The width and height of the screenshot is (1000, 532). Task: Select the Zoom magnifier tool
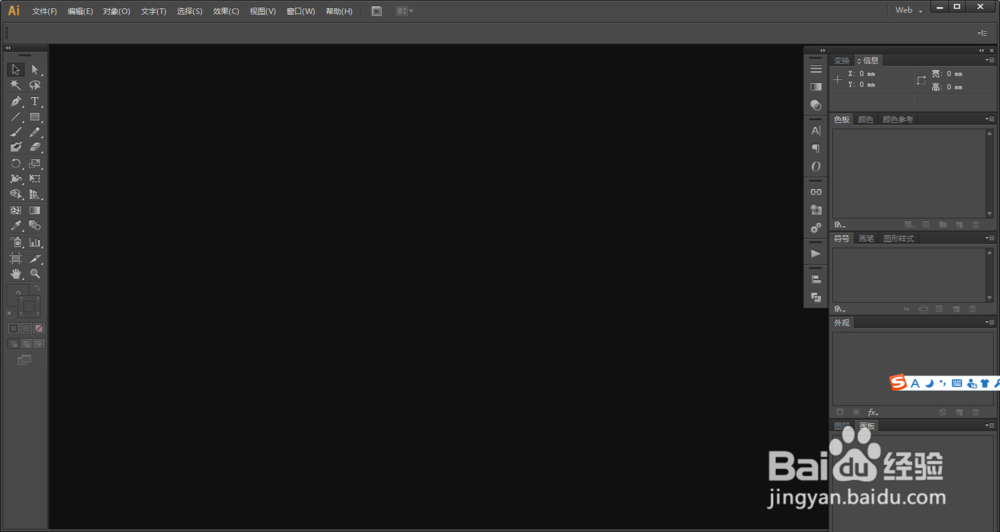tap(35, 274)
